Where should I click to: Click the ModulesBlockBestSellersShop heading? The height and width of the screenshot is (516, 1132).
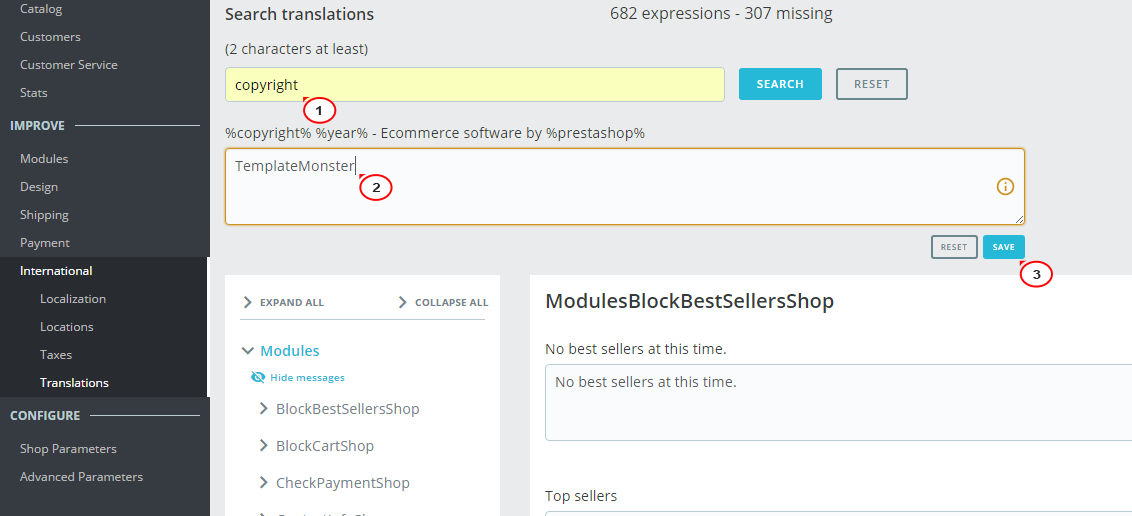(x=689, y=302)
